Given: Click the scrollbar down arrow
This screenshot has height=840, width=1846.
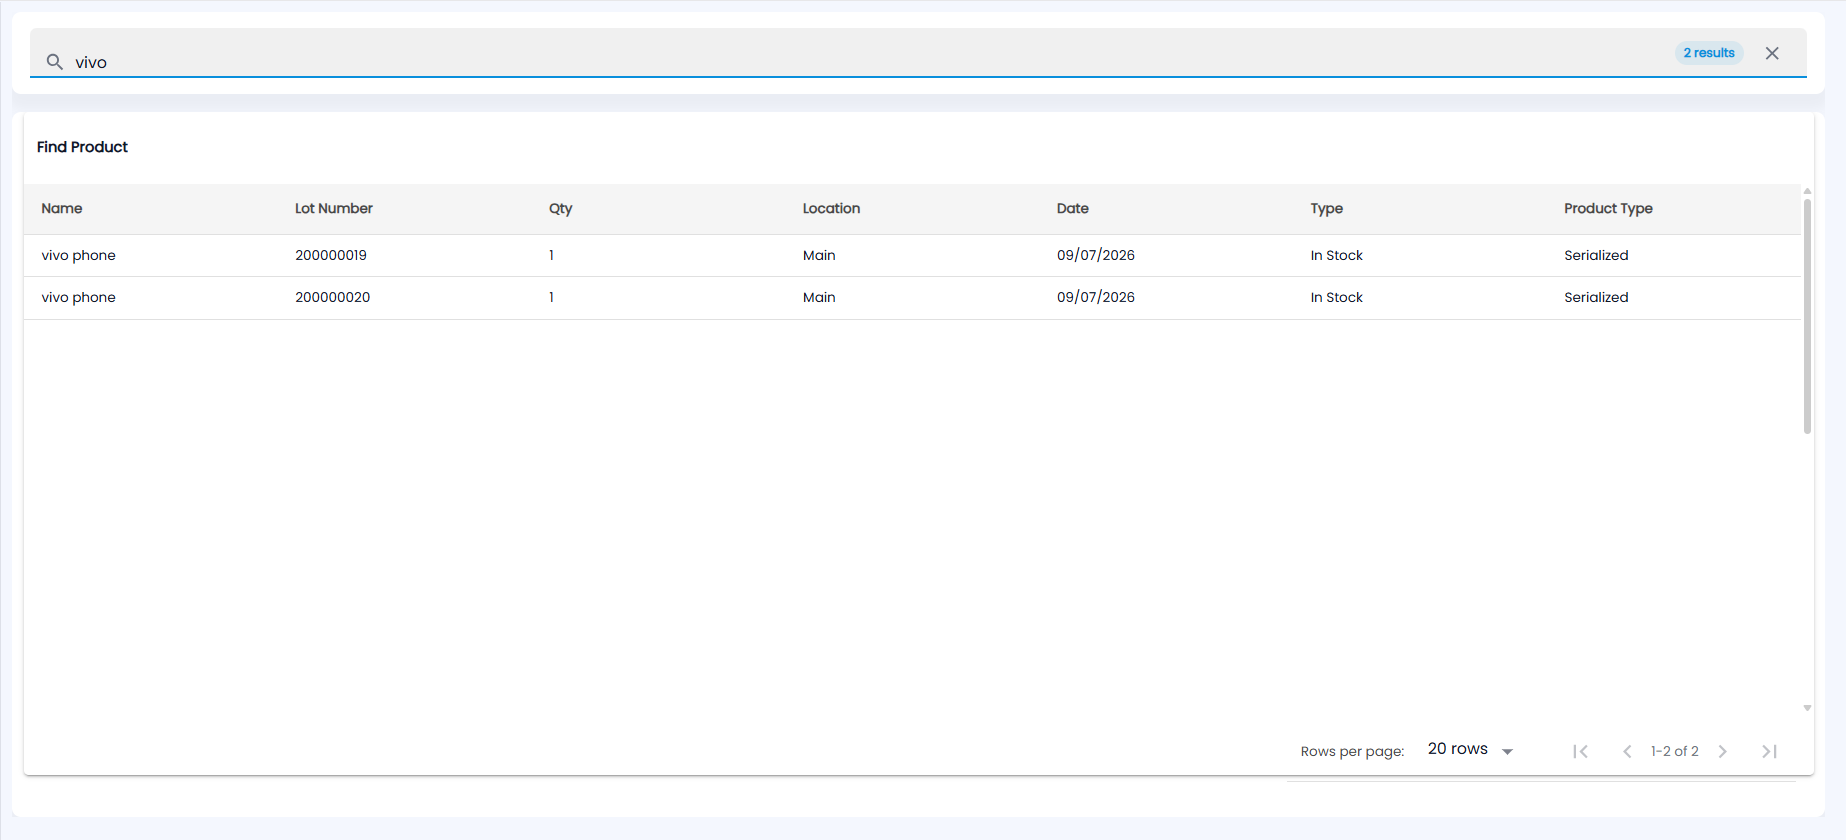Looking at the screenshot, I should [1807, 708].
